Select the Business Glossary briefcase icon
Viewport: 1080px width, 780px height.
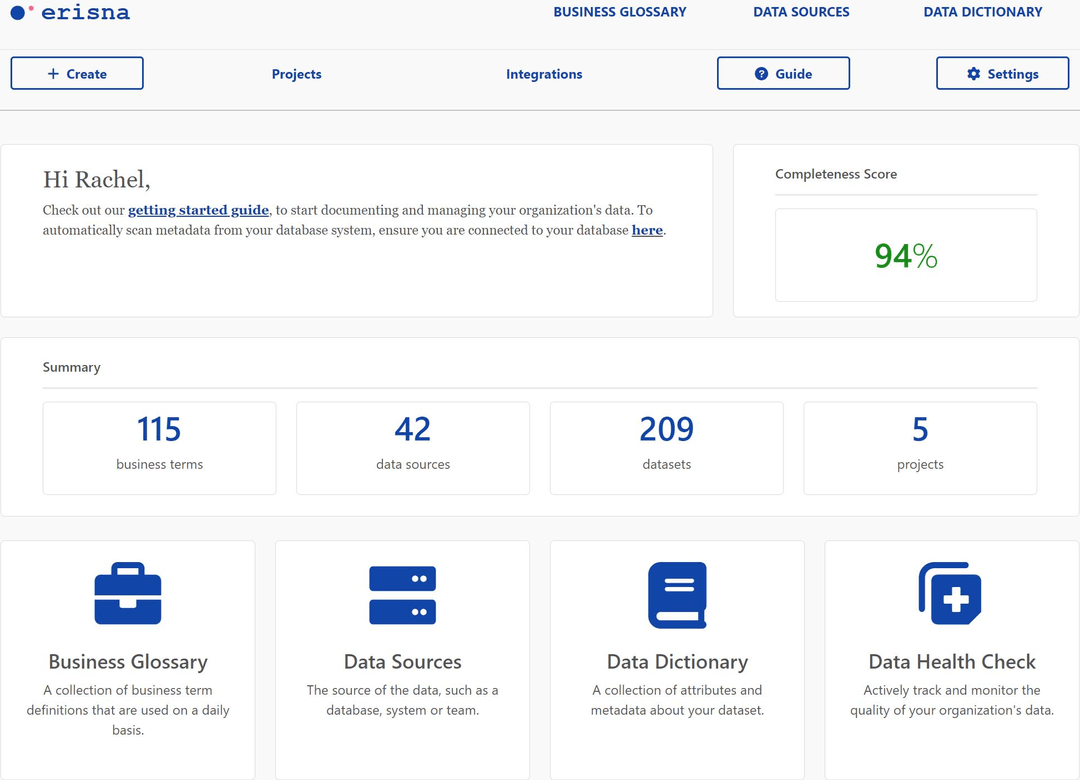127,593
